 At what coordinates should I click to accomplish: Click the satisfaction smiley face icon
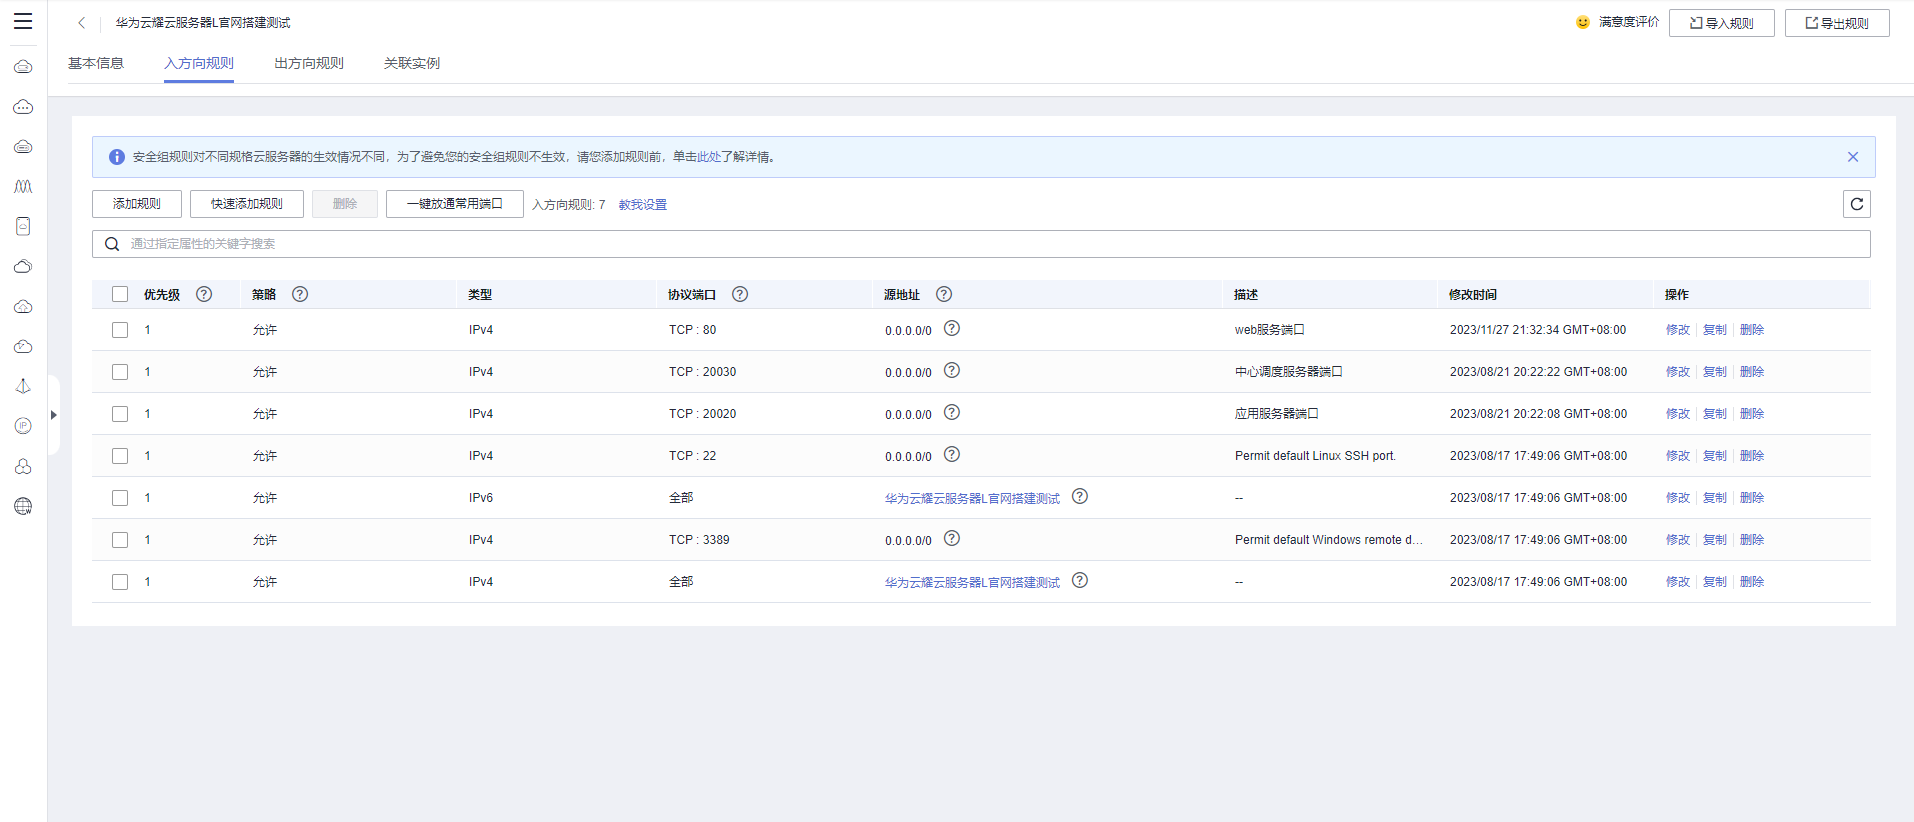(x=1583, y=22)
